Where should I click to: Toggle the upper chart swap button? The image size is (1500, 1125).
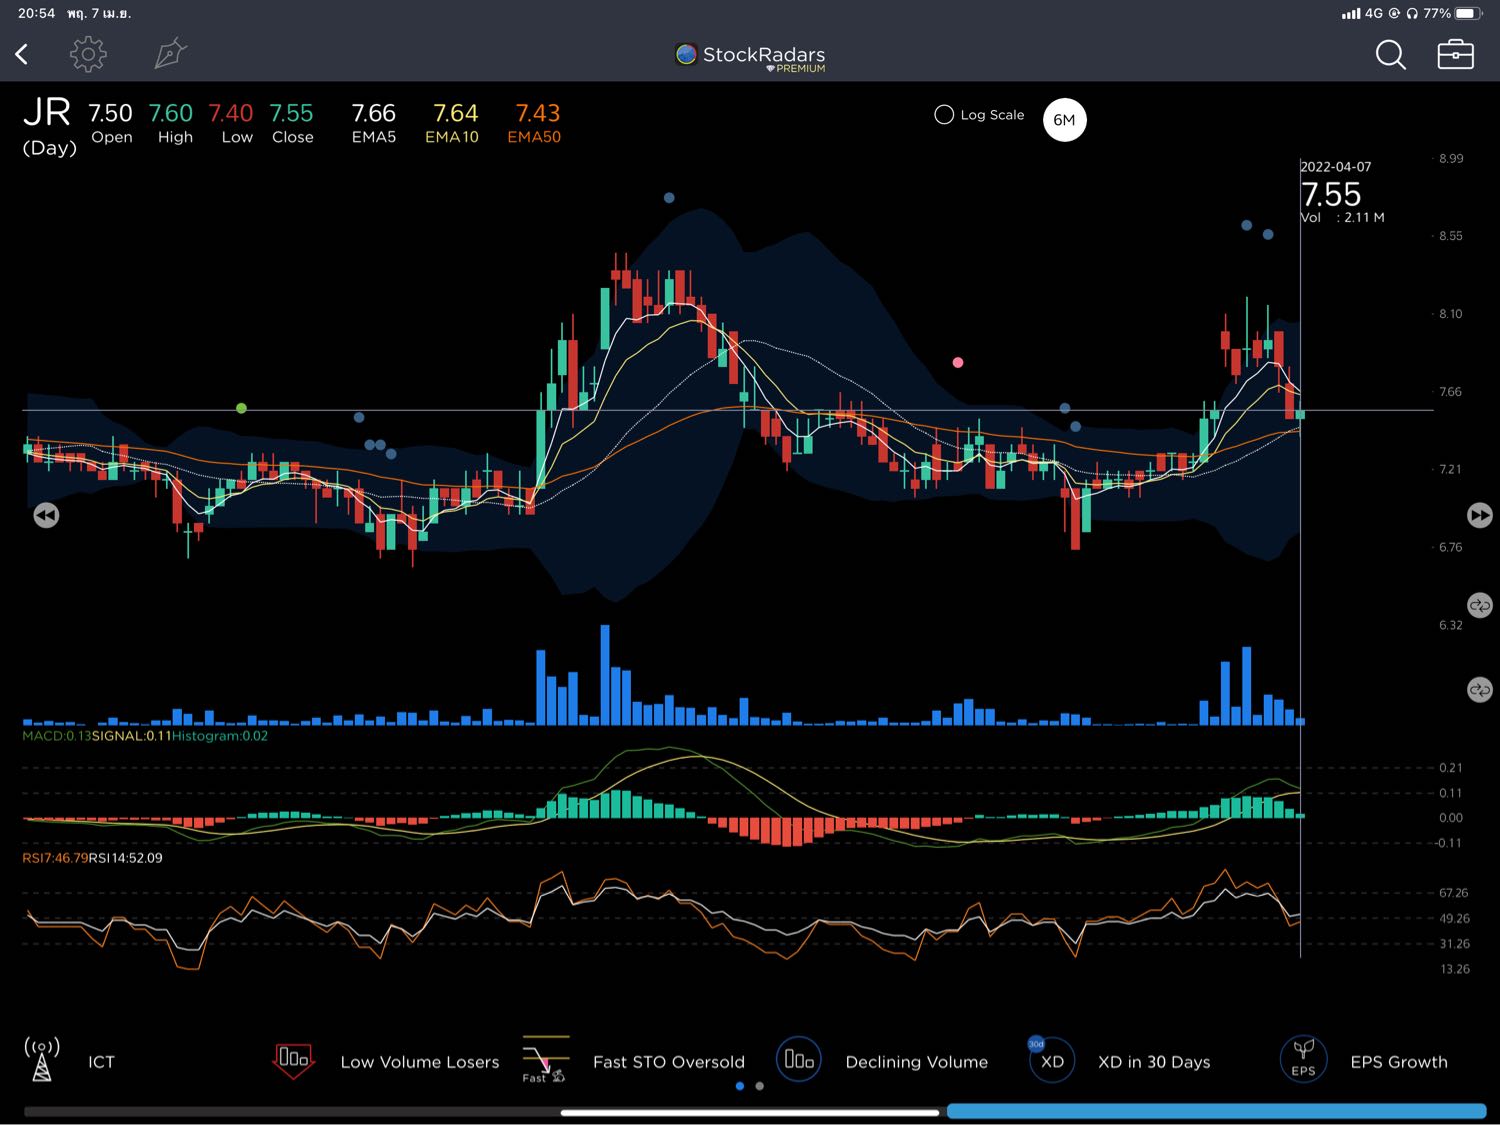[1479, 605]
